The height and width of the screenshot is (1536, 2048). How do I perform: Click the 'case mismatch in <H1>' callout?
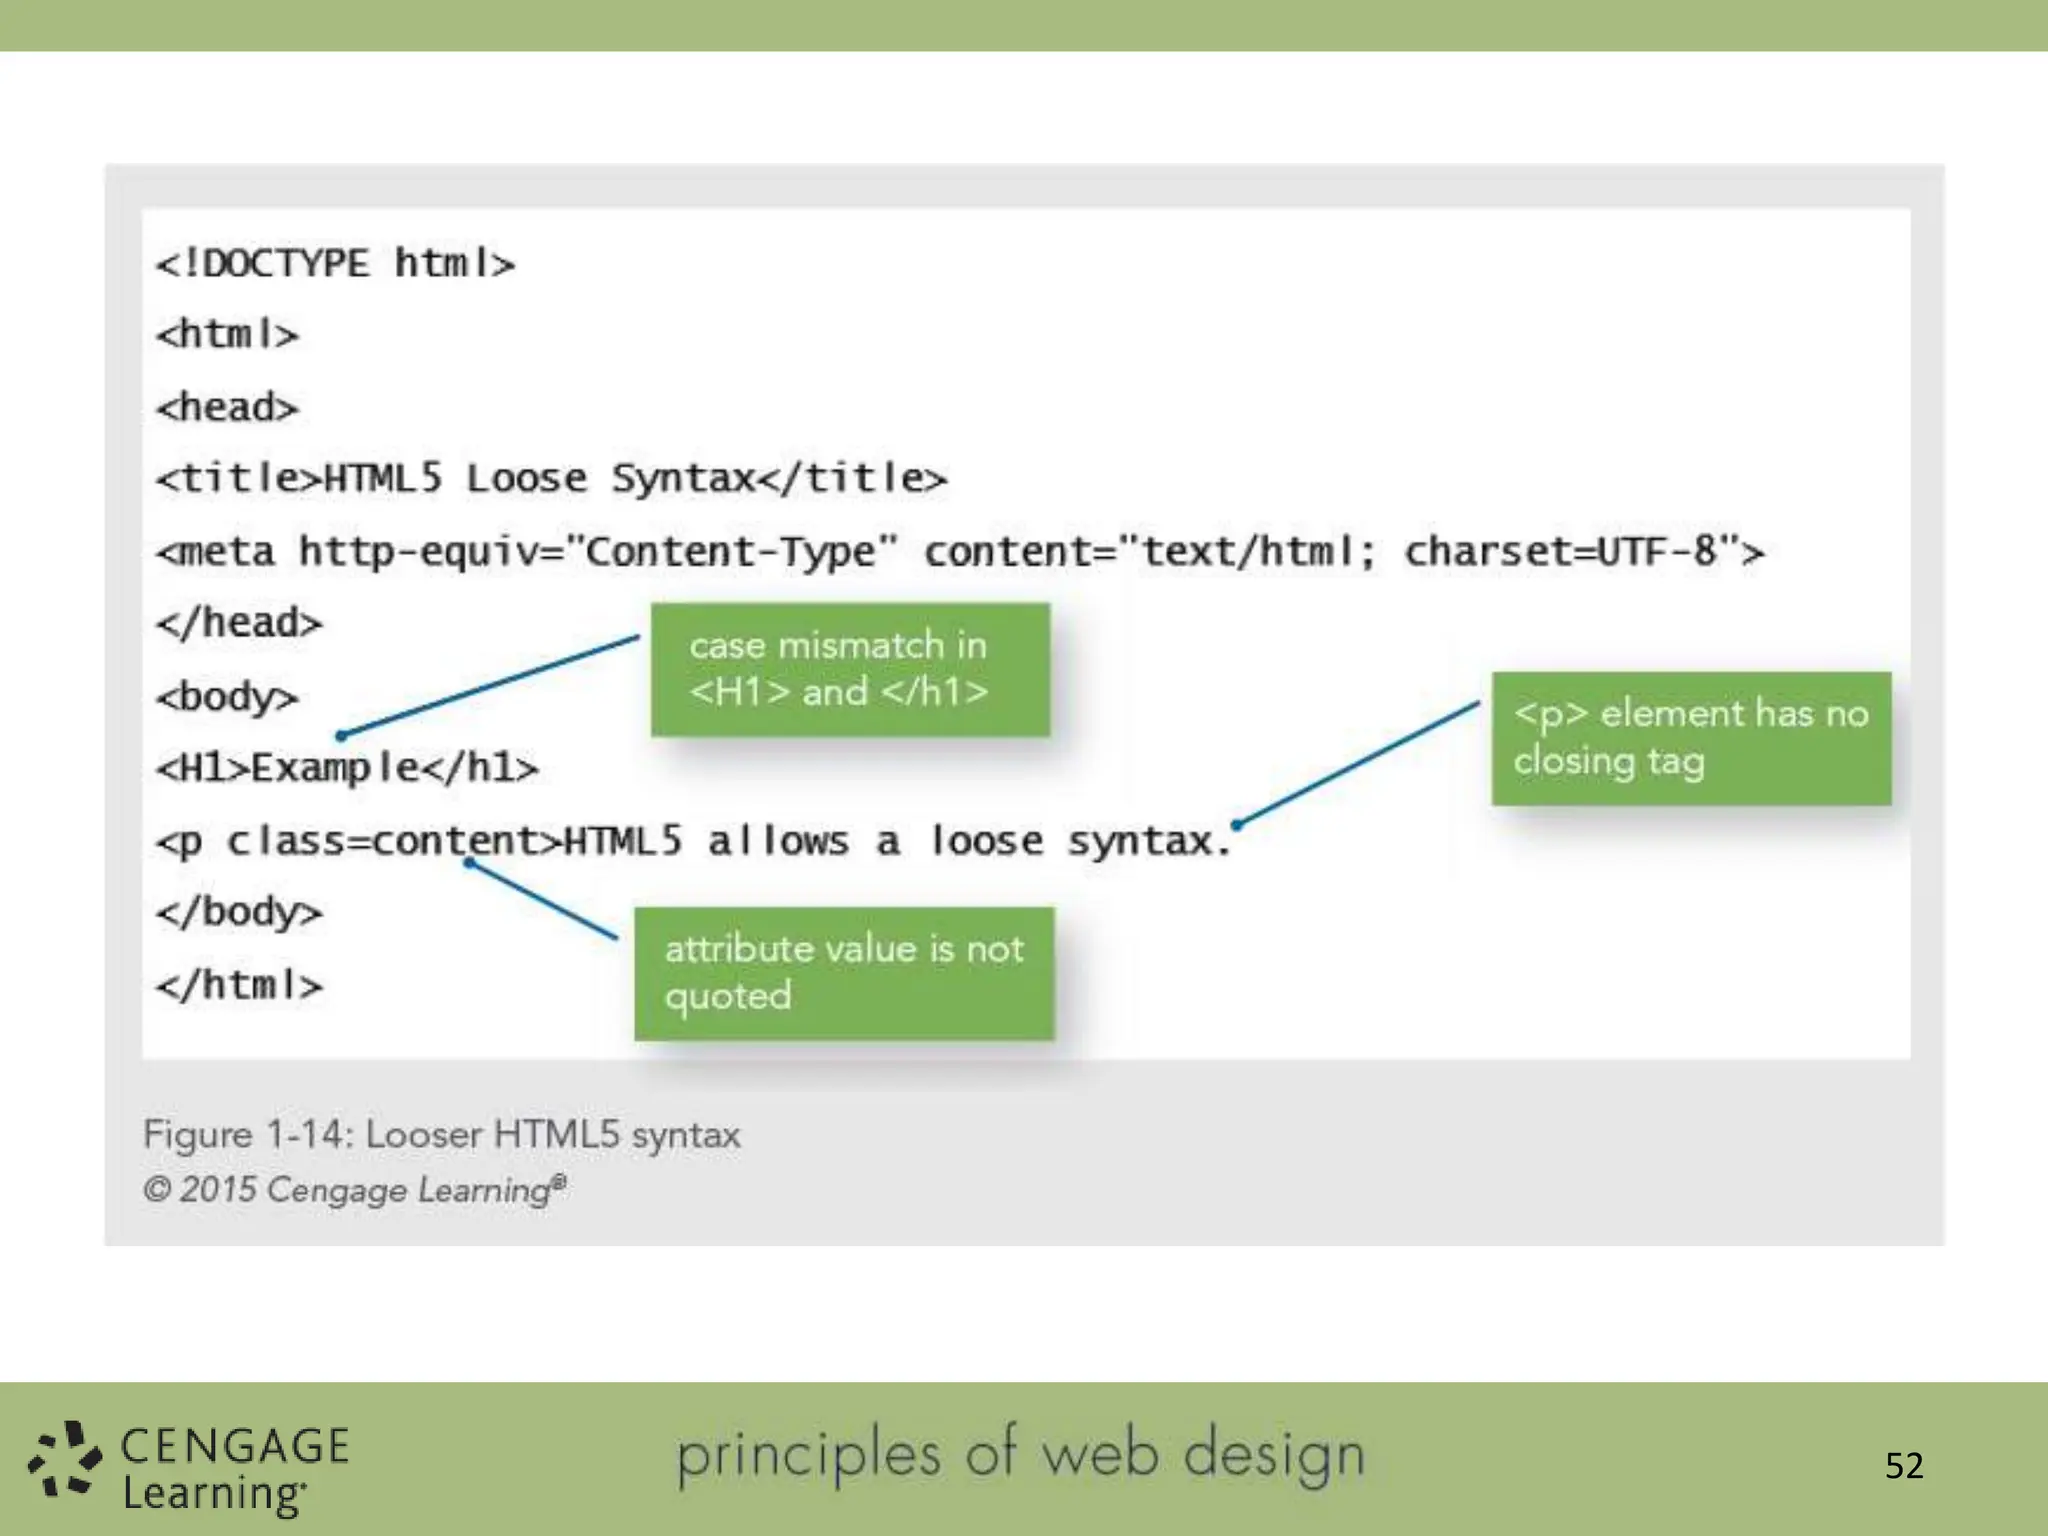(850, 669)
